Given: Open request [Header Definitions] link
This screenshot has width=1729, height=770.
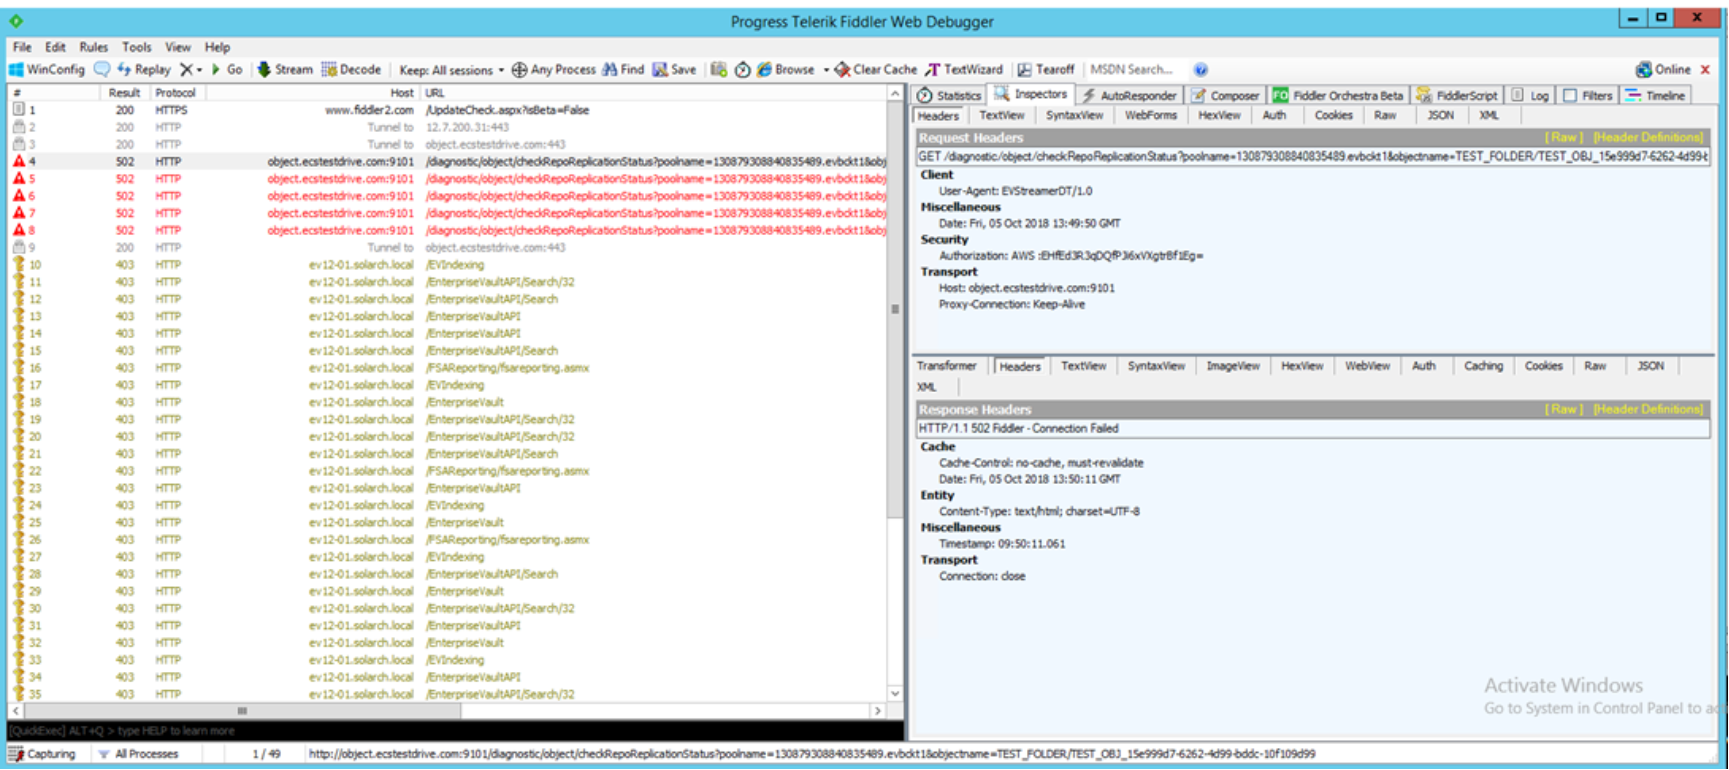Looking at the screenshot, I should tap(1648, 138).
